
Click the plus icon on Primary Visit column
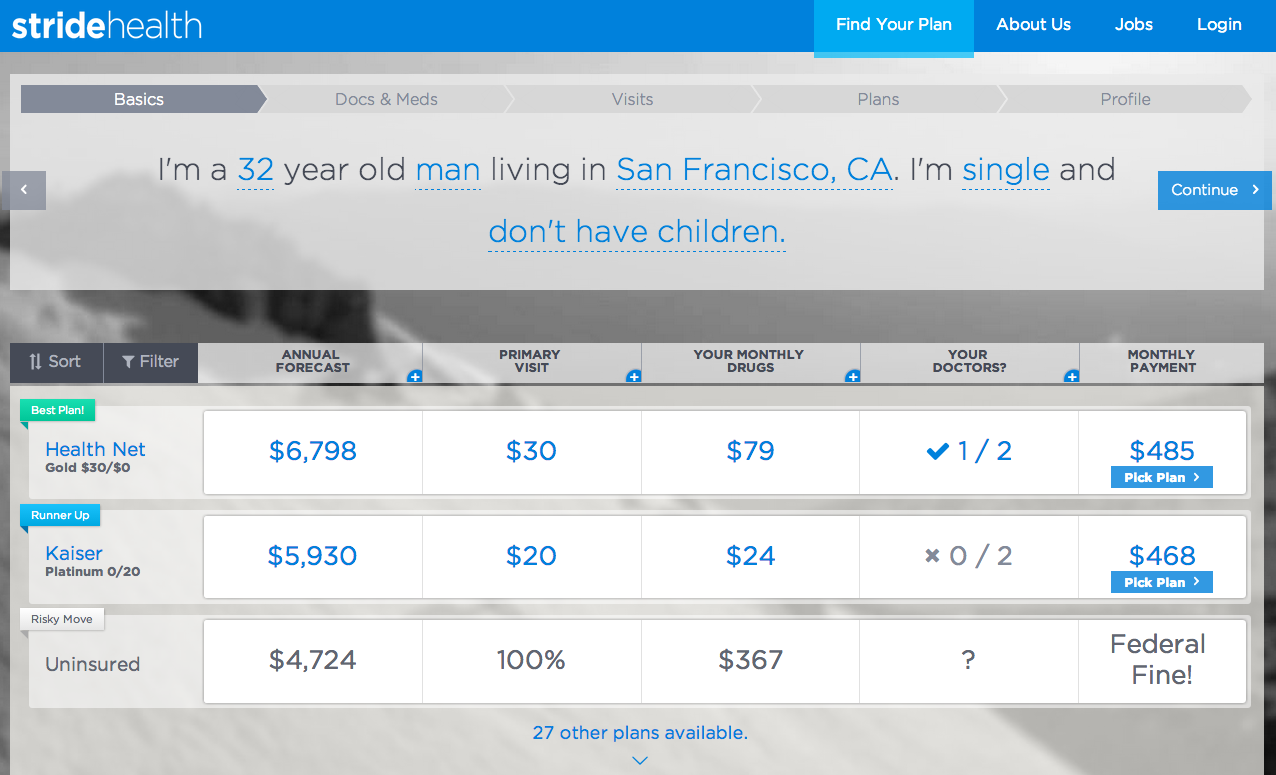(x=633, y=377)
